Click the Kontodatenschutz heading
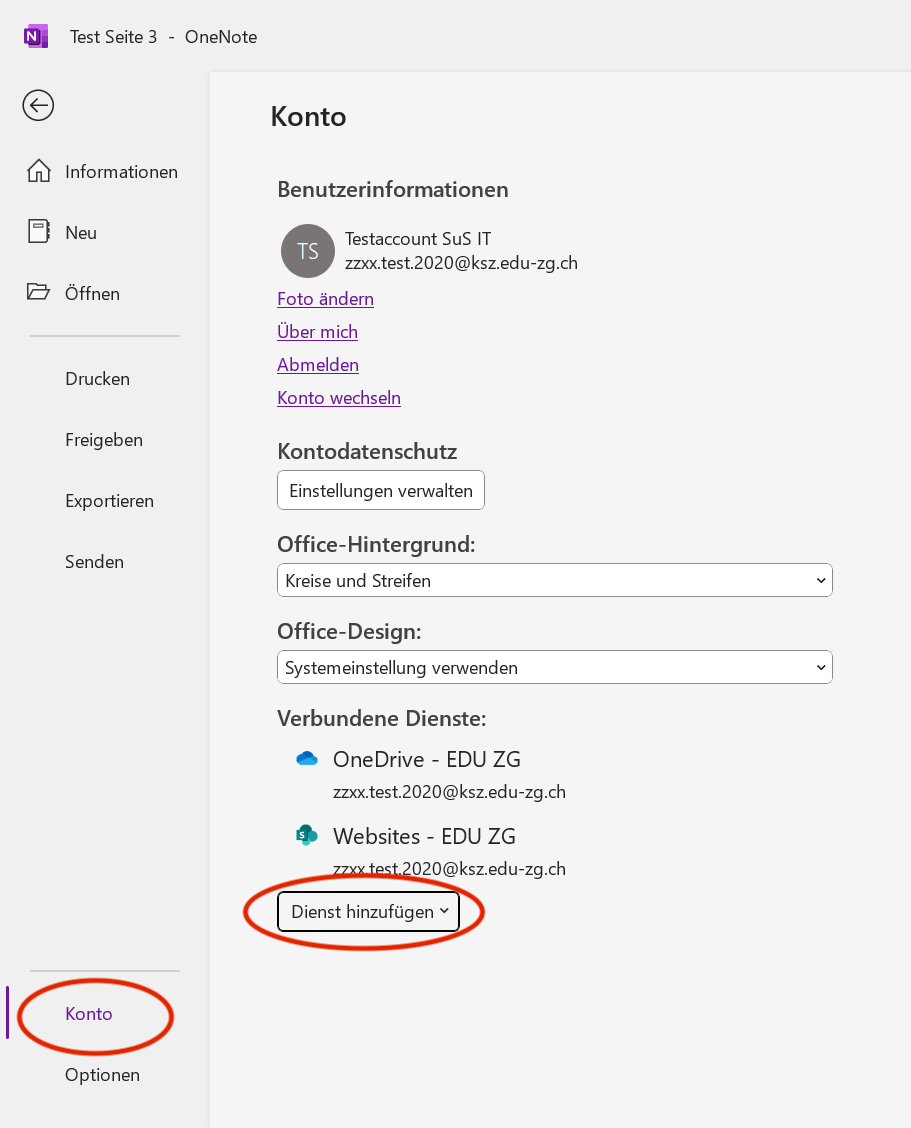The image size is (911, 1128). [x=367, y=451]
